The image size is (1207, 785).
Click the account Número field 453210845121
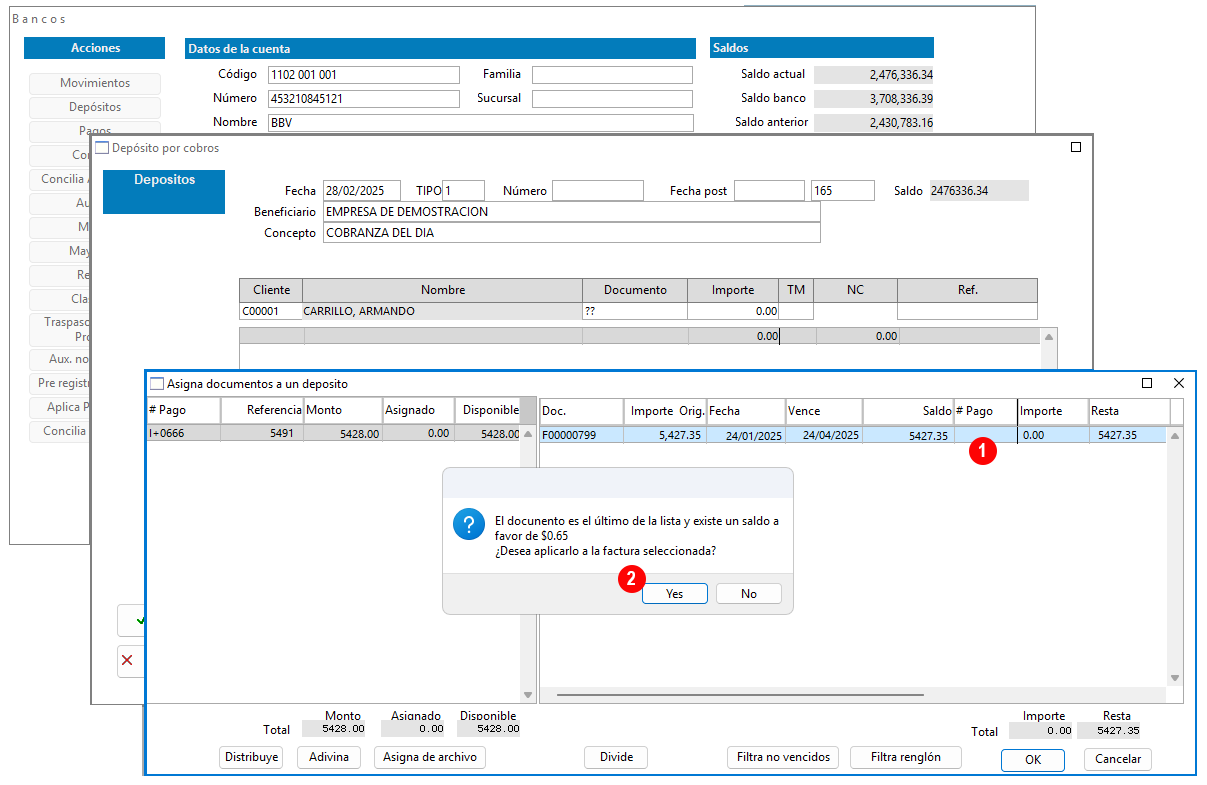364,99
